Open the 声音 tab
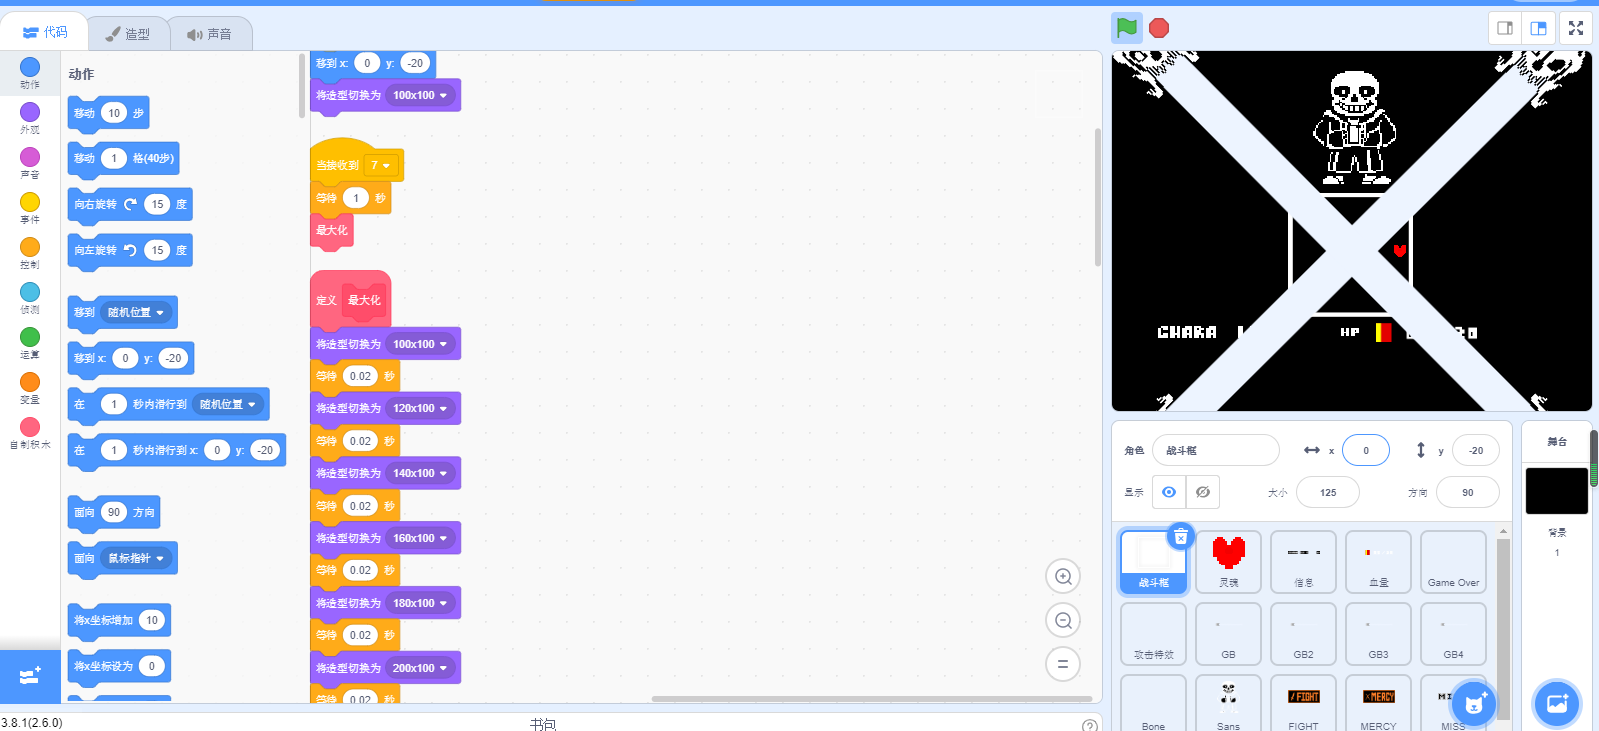The image size is (1599, 731). click(x=209, y=34)
